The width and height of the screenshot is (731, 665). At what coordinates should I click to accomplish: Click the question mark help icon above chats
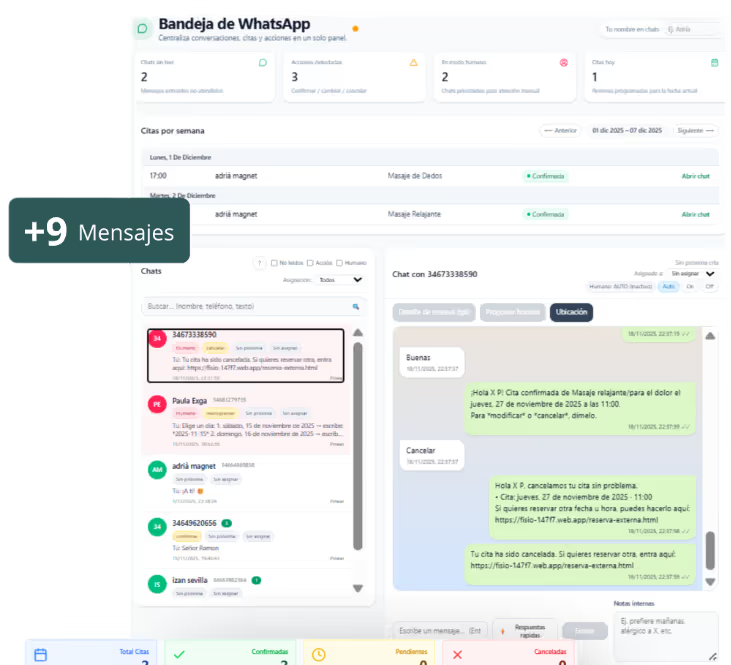tap(259, 263)
